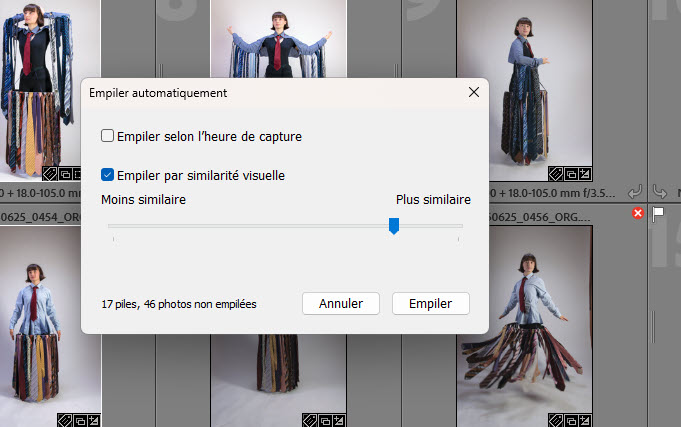Click the red X icon beside 0625_0456_ORG

pos(638,213)
